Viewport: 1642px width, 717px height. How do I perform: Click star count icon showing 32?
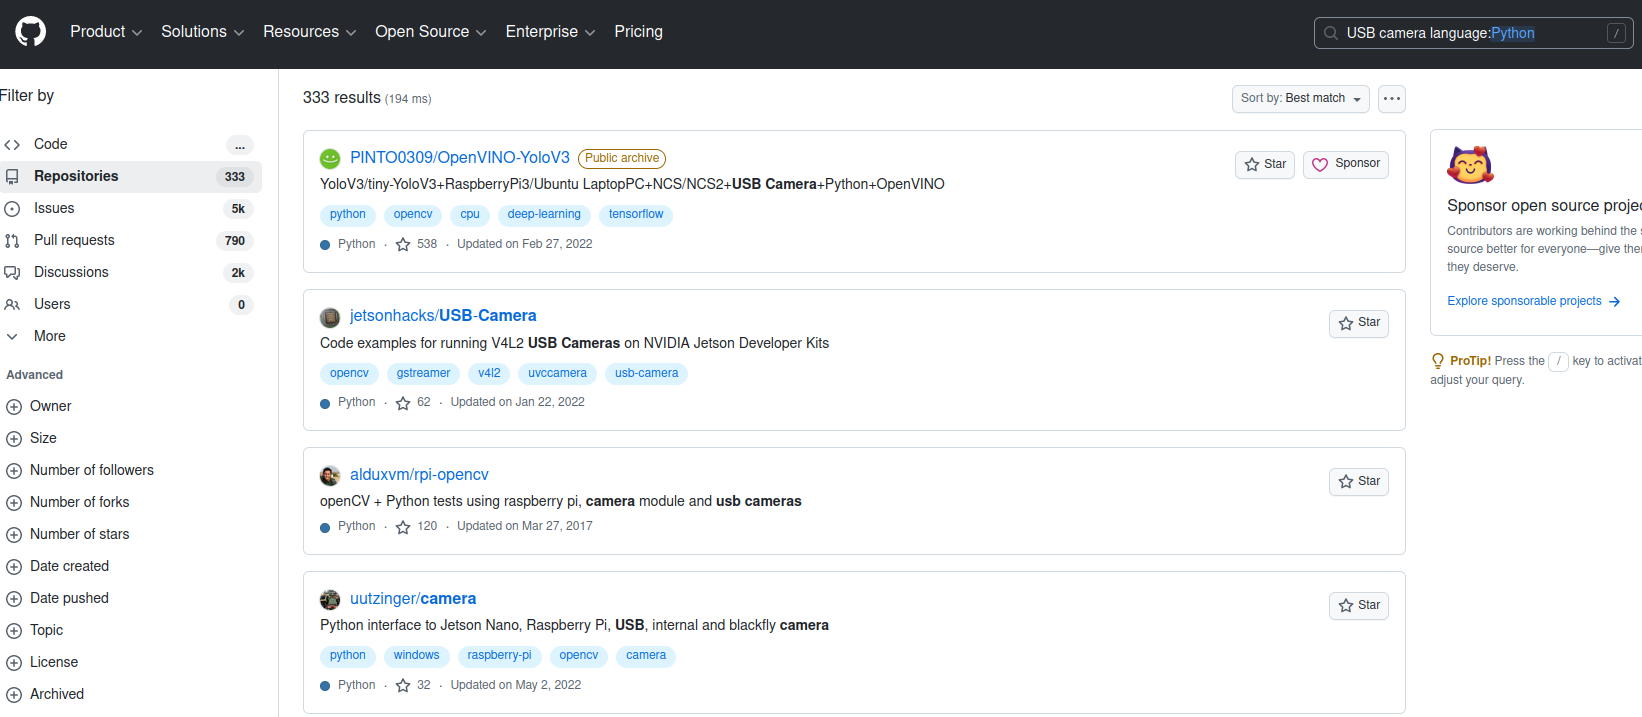(x=403, y=685)
